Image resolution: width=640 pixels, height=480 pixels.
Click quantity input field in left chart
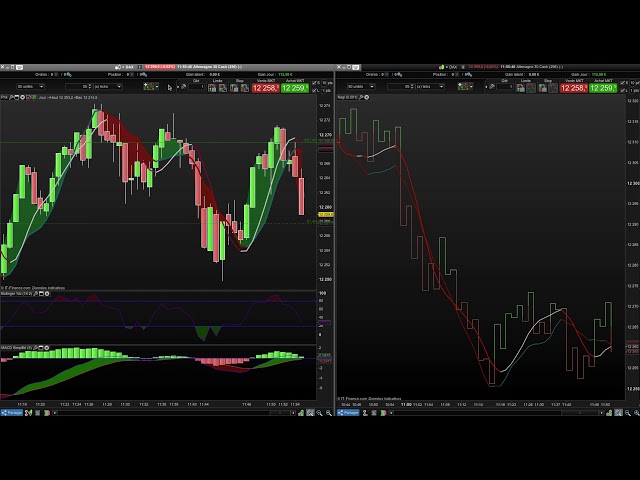coord(196,87)
